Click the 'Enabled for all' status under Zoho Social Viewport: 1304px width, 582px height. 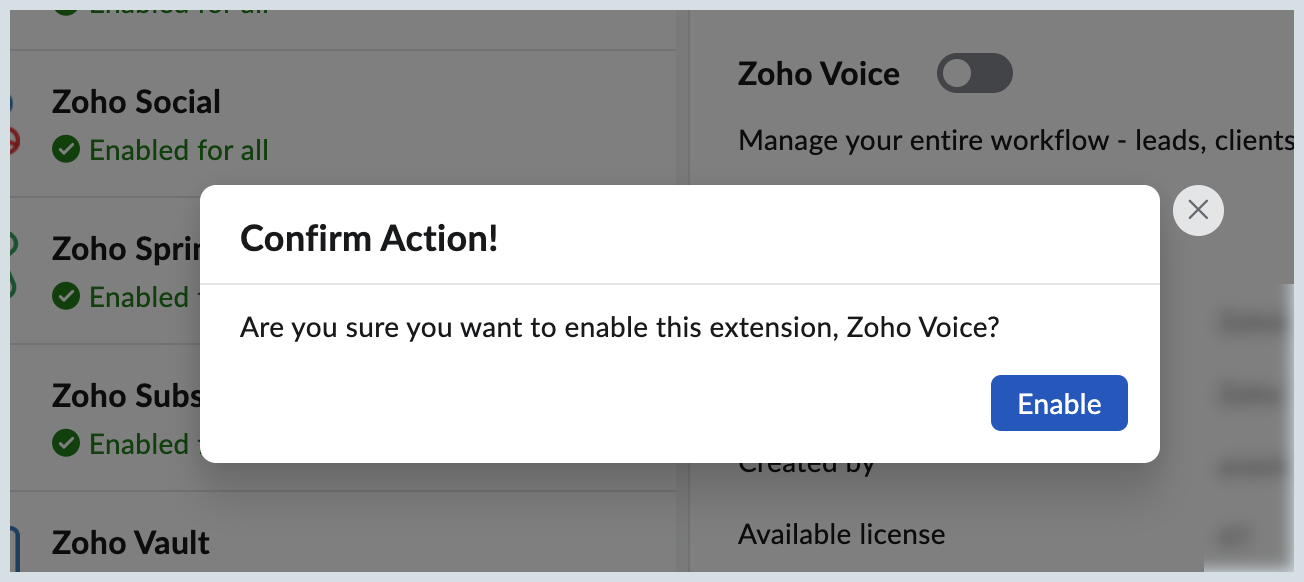[179, 150]
